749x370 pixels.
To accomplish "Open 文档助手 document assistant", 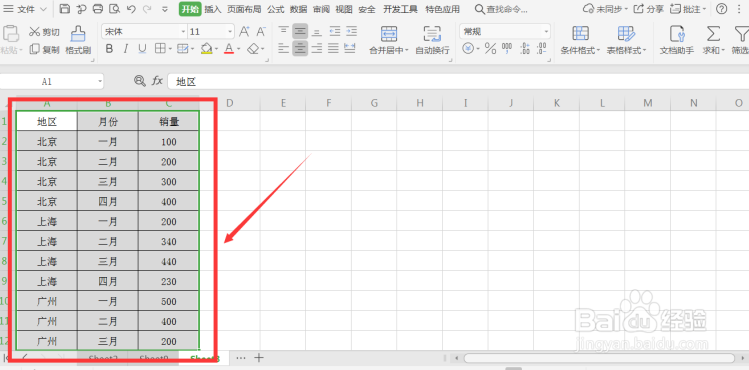I will click(677, 40).
